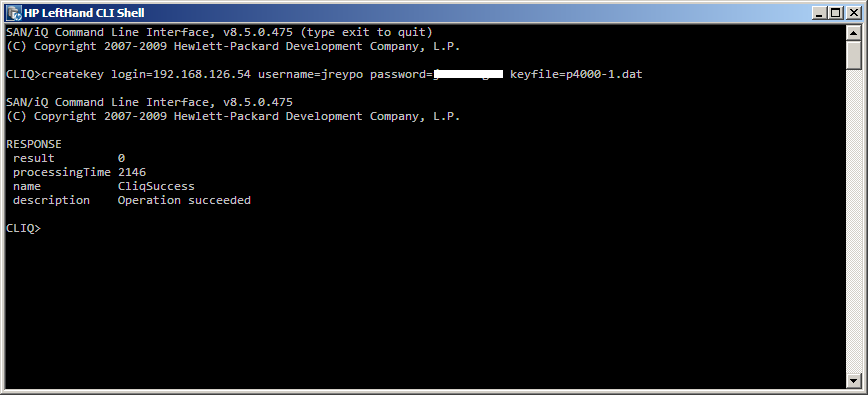Image resolution: width=868 pixels, height=395 pixels.
Task: Click the redacted password value
Action: 468,74
